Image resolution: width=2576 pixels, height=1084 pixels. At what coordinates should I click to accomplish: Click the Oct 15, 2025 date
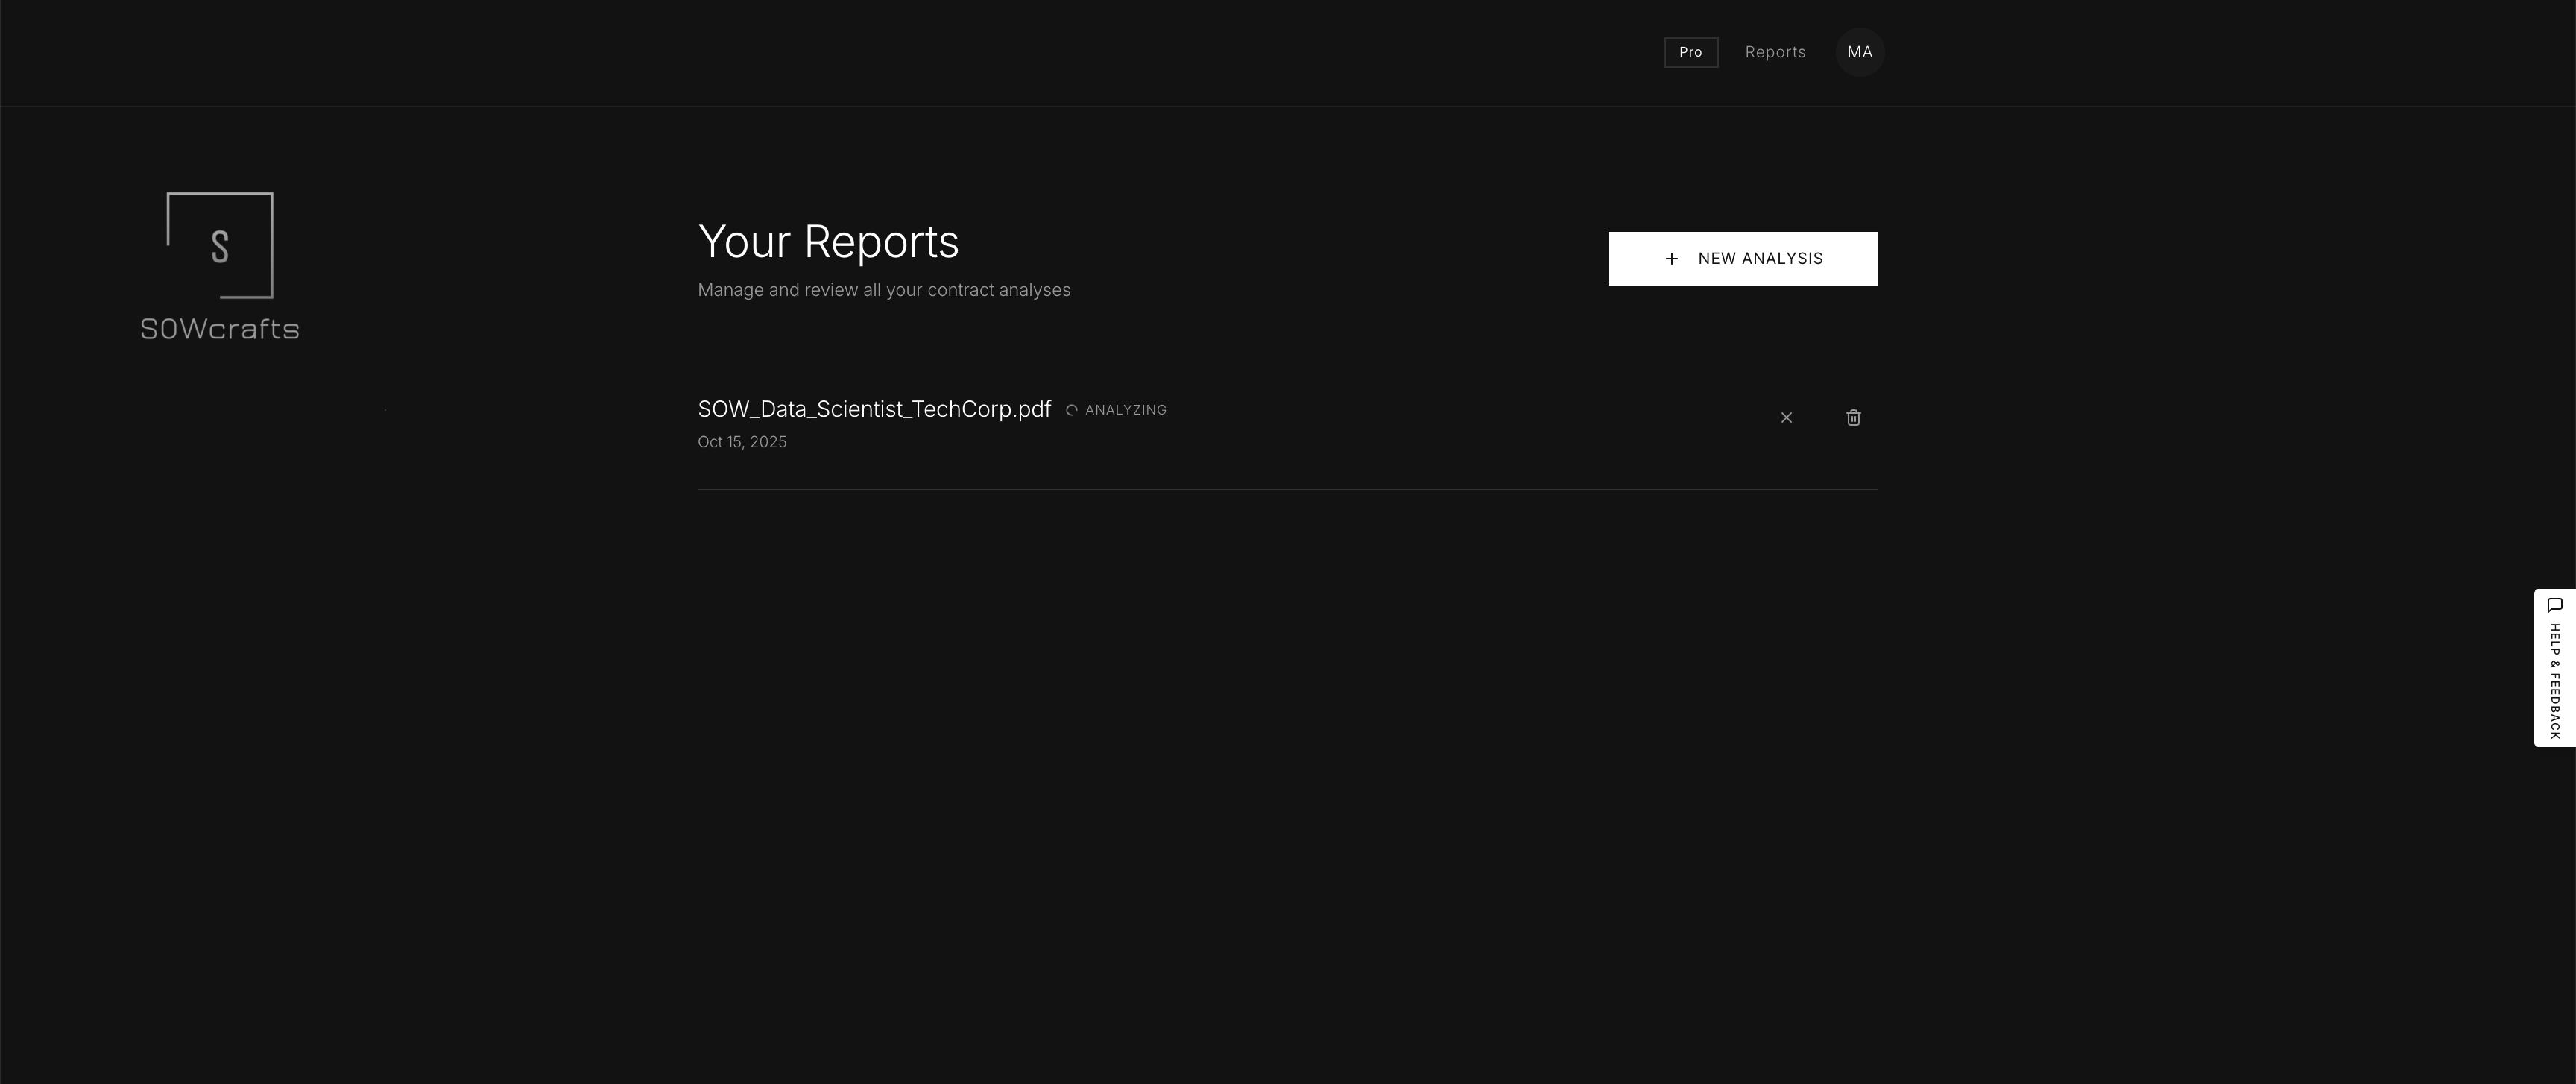742,442
